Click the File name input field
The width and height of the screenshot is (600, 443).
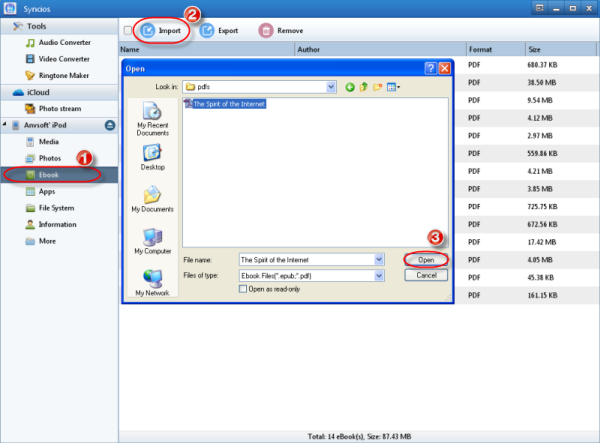[x=307, y=260]
